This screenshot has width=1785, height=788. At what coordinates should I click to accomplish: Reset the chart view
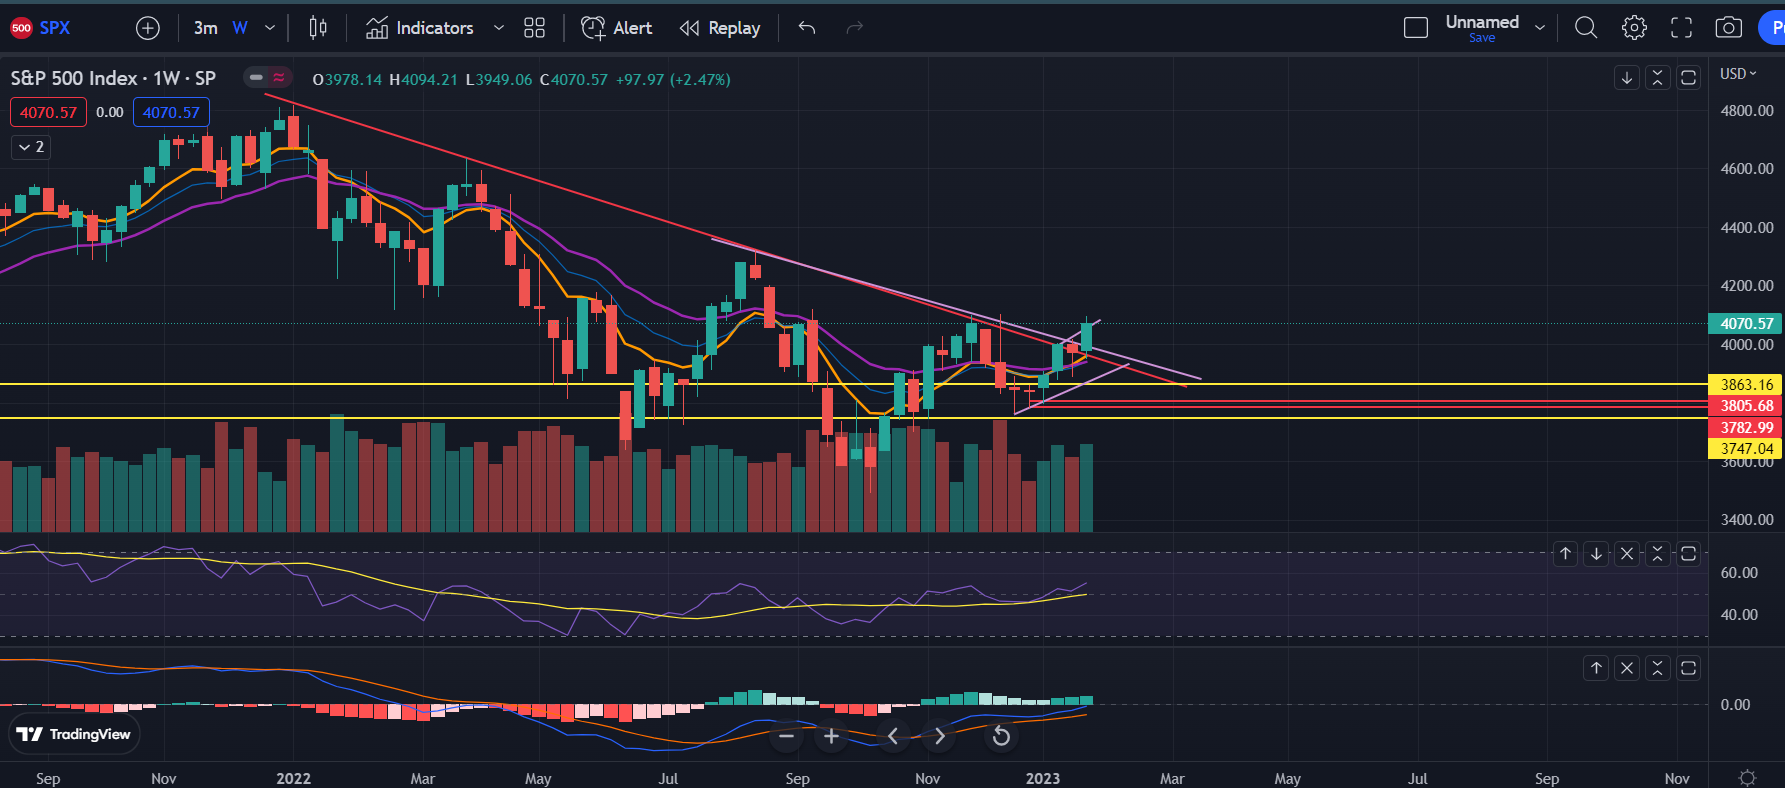click(x=1001, y=737)
